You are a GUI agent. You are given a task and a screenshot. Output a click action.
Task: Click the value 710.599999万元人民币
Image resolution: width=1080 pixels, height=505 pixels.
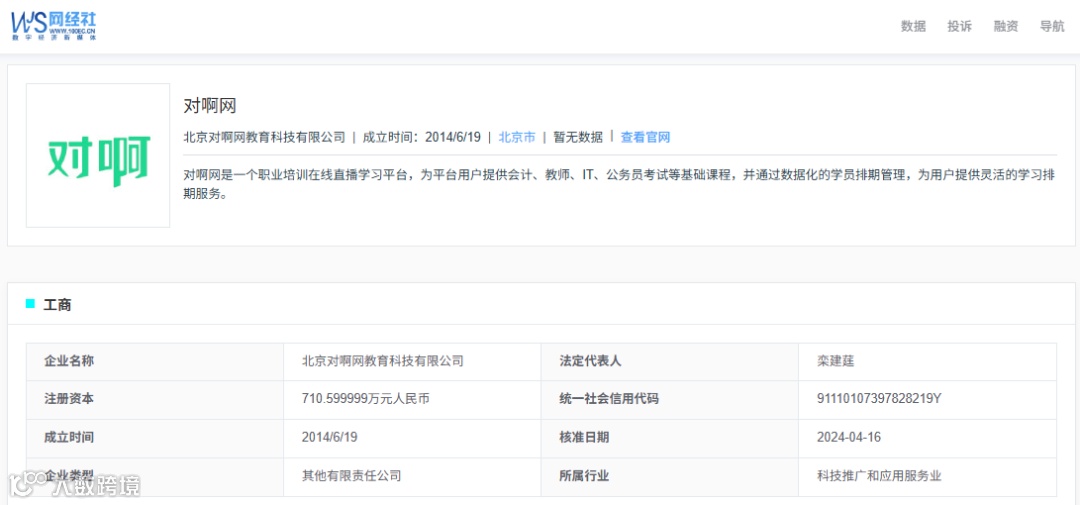tap(366, 398)
